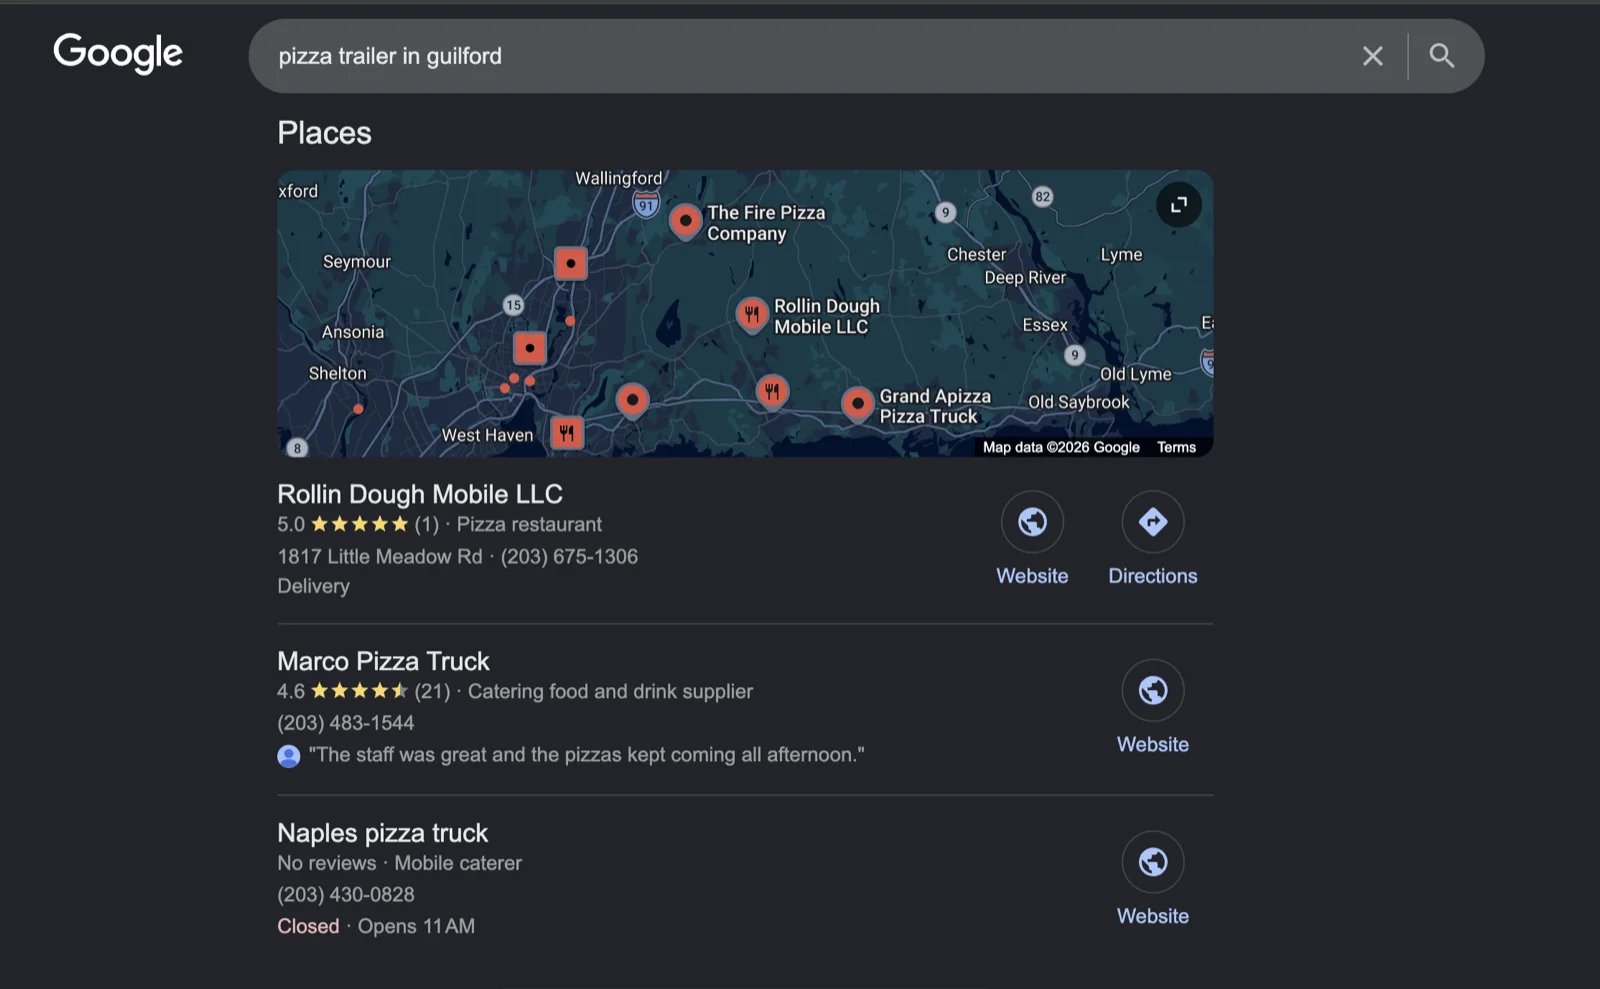The height and width of the screenshot is (989, 1600).
Task: Open Naples pizza truck listing
Action: pos(382,833)
